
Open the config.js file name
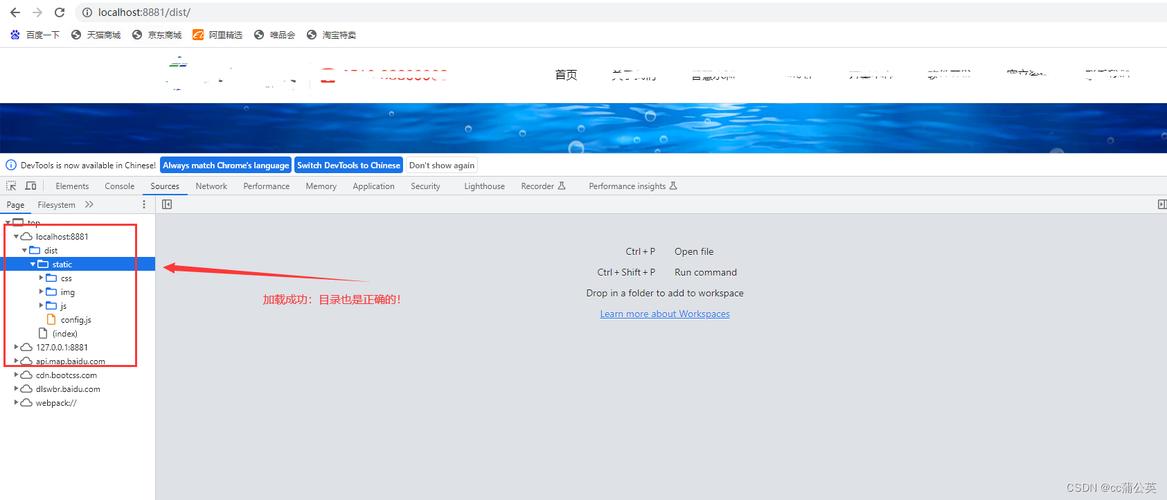click(76, 320)
